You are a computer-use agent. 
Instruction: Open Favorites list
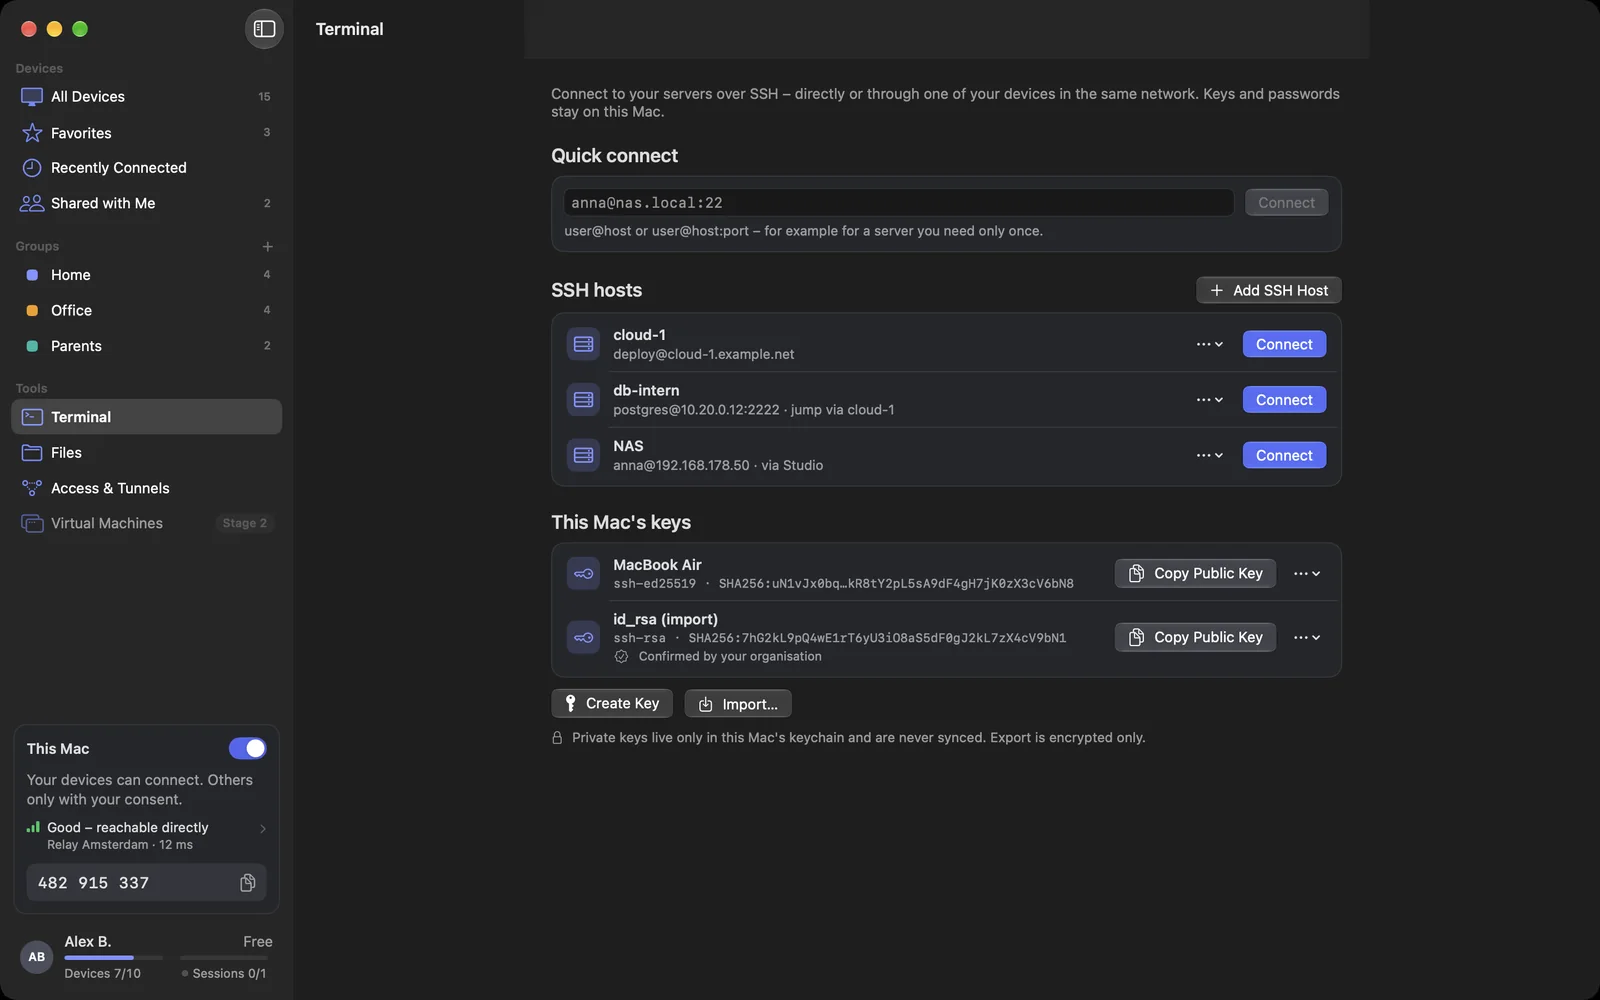[x=146, y=133]
